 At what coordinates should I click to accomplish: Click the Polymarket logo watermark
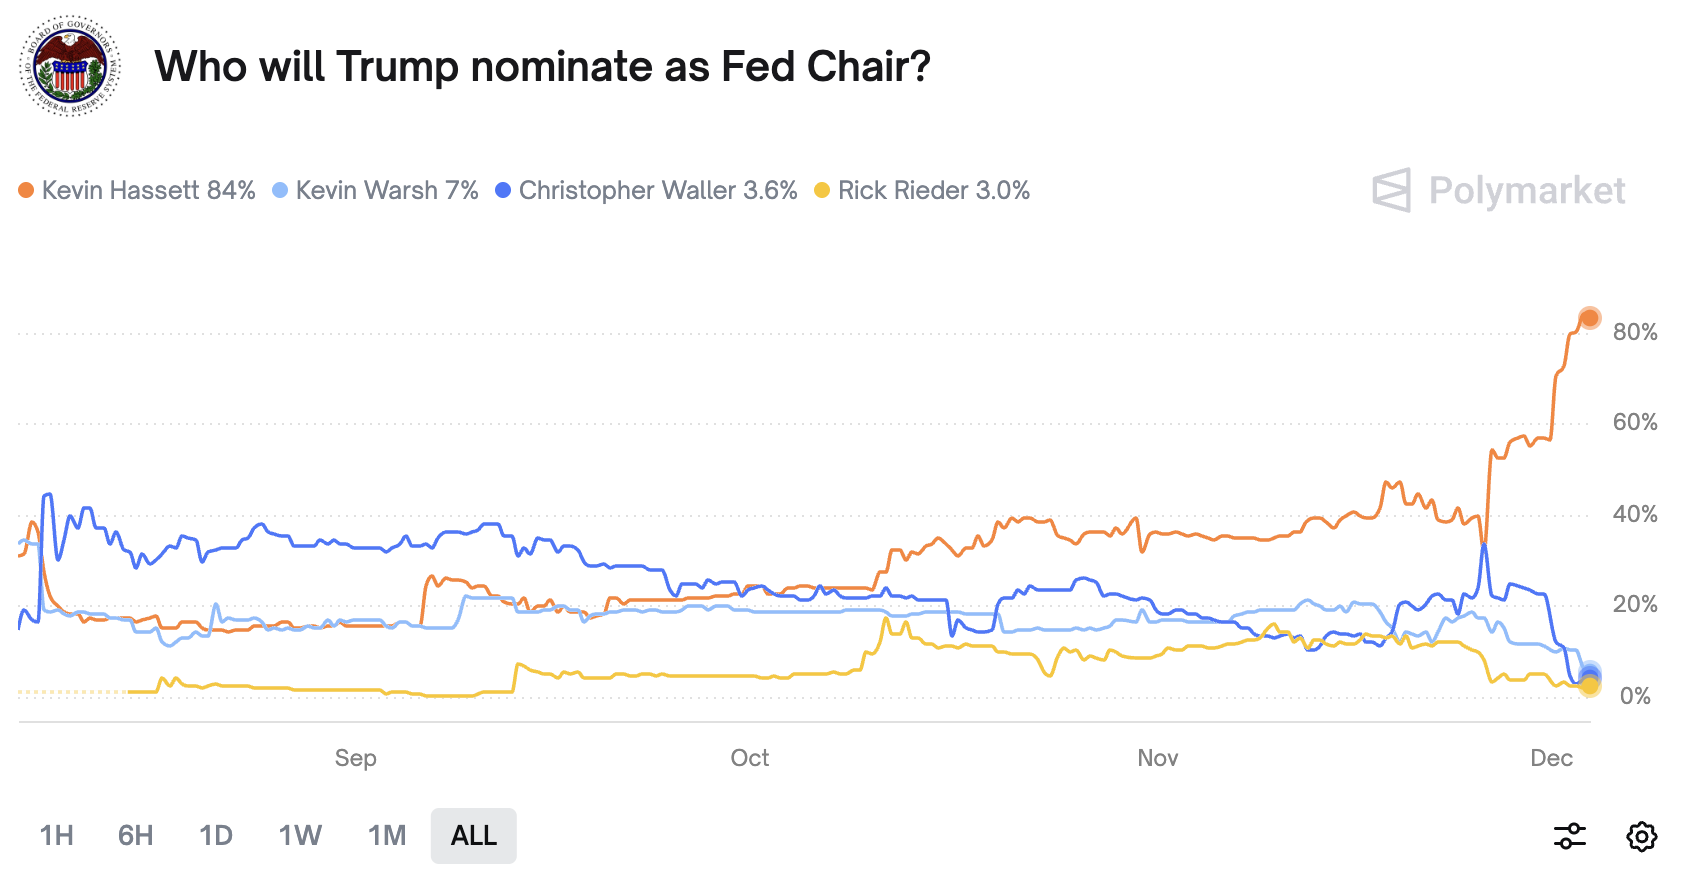pyautogui.click(x=1498, y=190)
